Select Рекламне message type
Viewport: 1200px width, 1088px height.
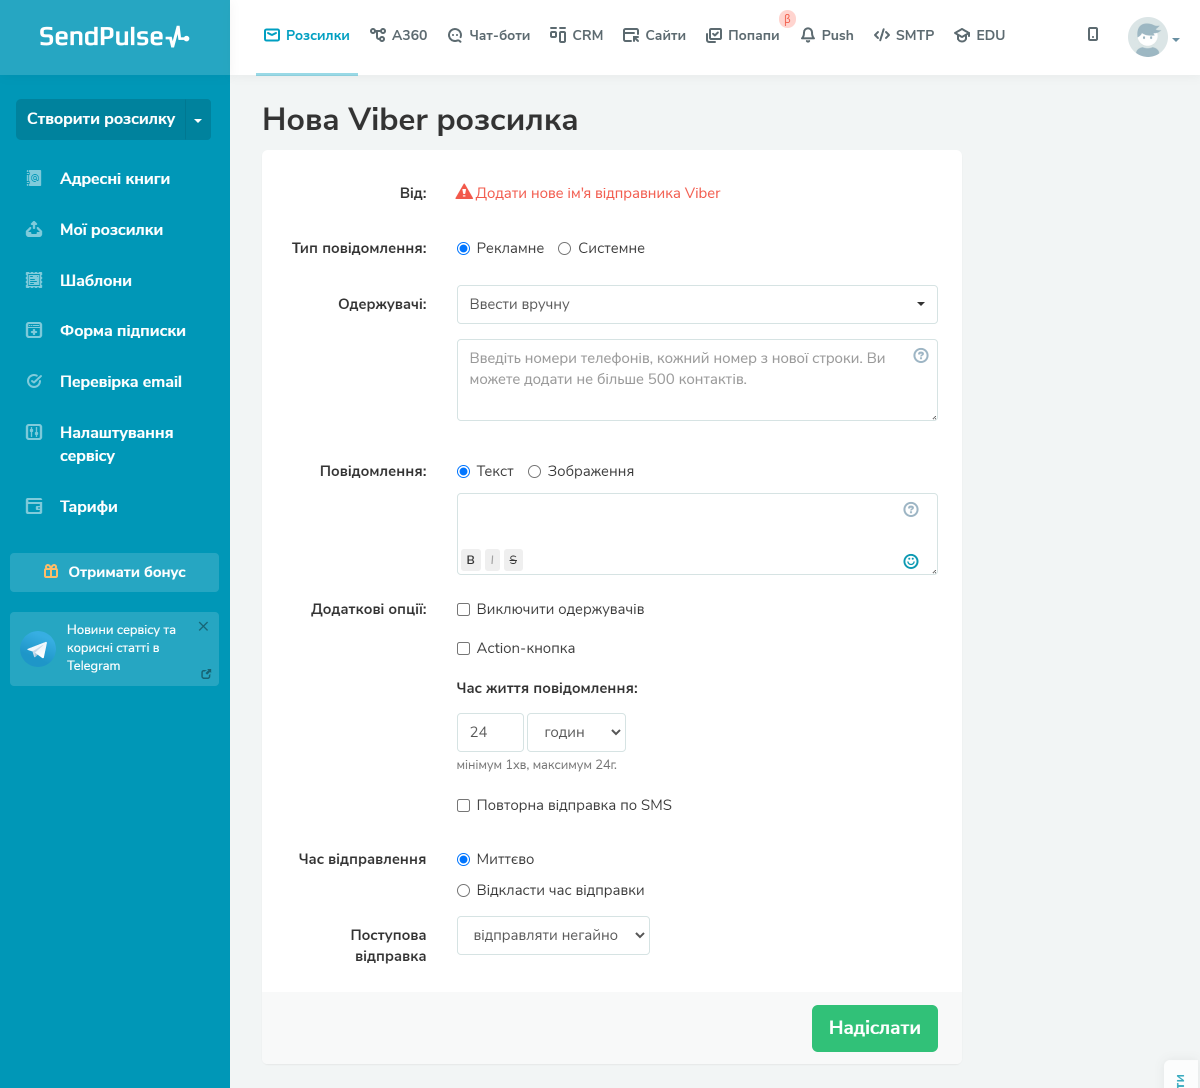click(x=463, y=248)
